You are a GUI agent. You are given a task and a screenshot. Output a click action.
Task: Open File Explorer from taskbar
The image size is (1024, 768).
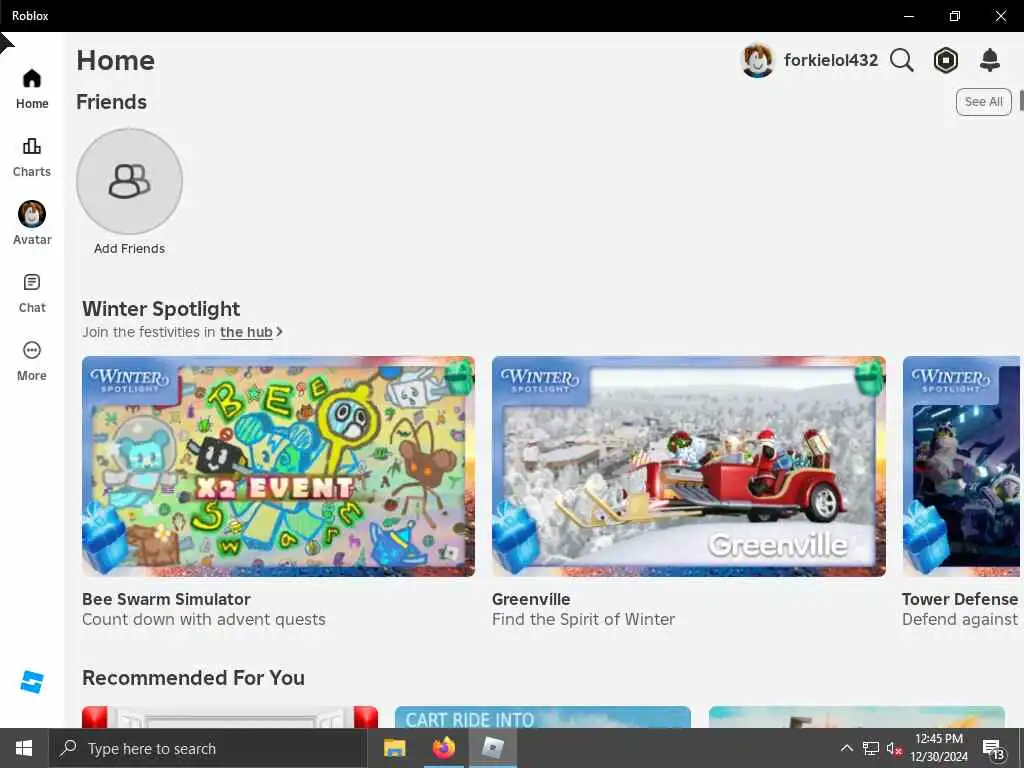coord(394,748)
